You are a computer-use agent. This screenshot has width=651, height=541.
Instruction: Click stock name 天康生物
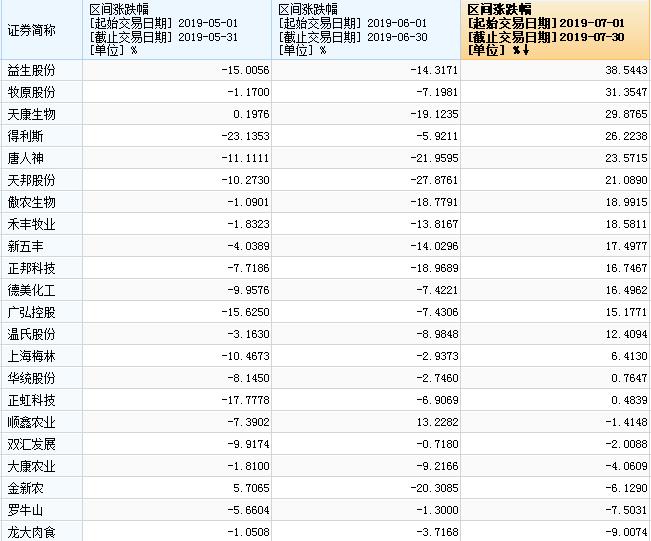(32, 114)
